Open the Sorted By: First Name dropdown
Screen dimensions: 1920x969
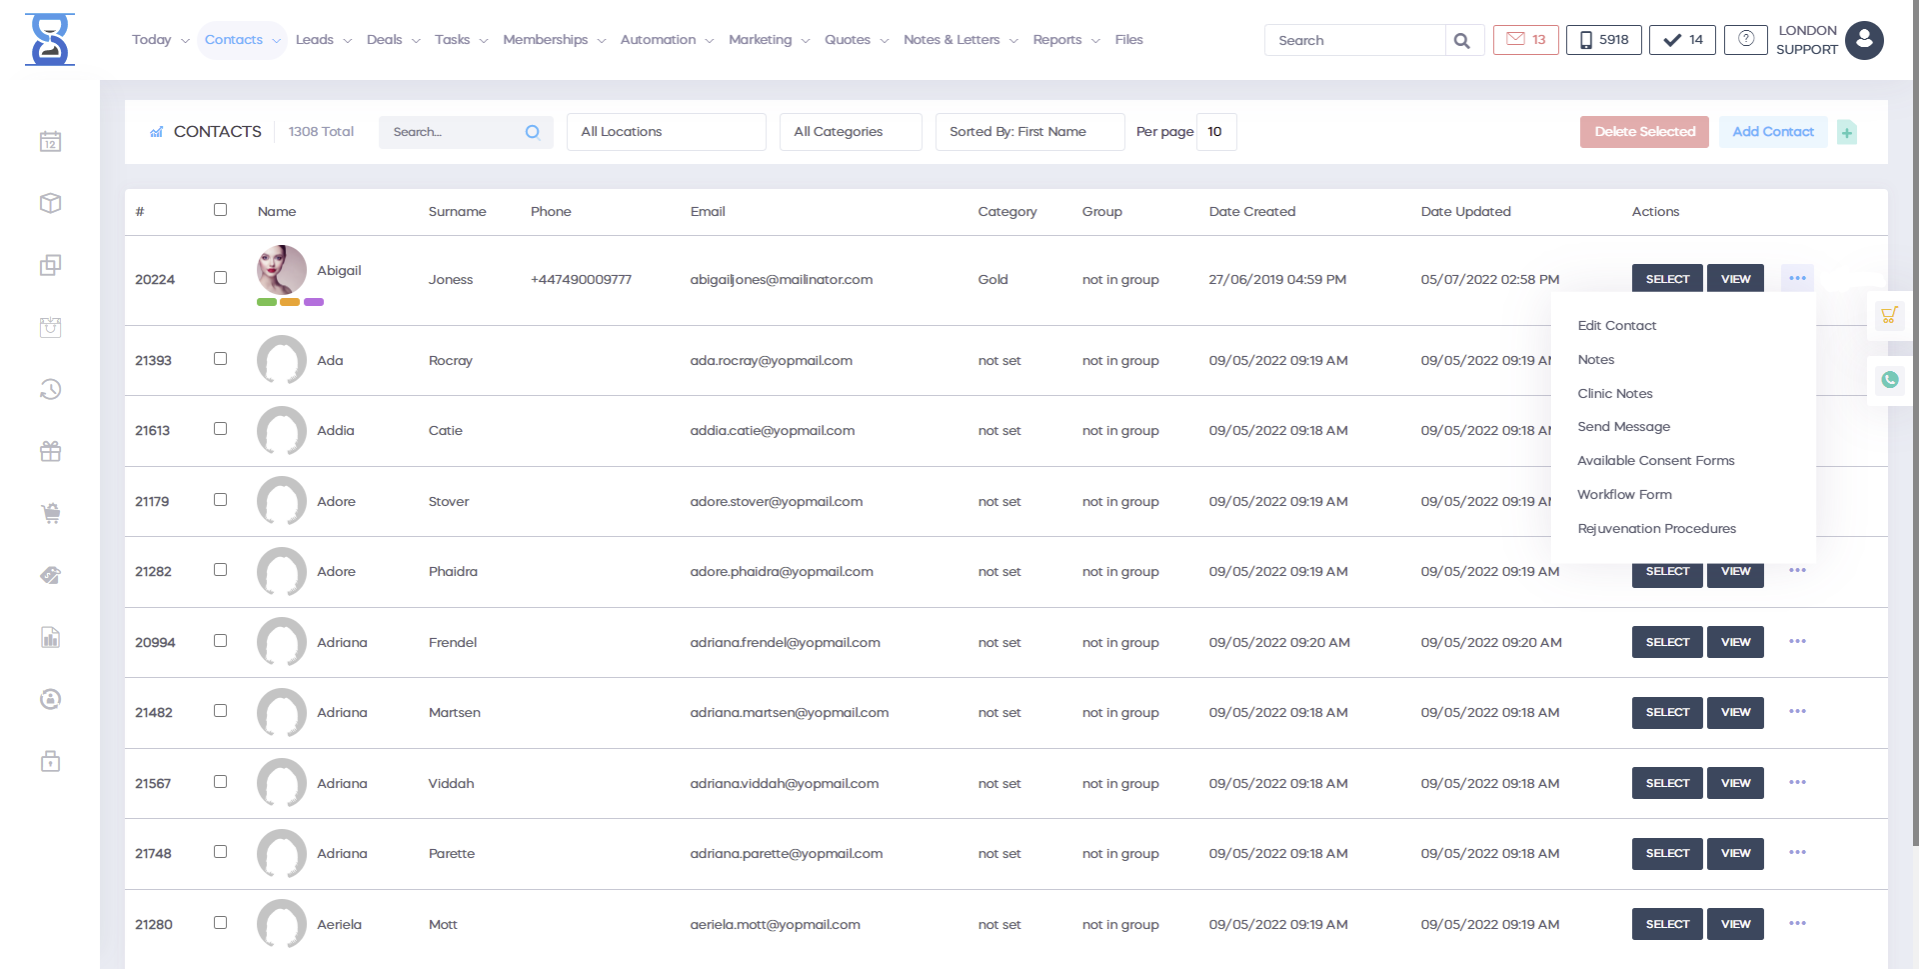click(1029, 132)
